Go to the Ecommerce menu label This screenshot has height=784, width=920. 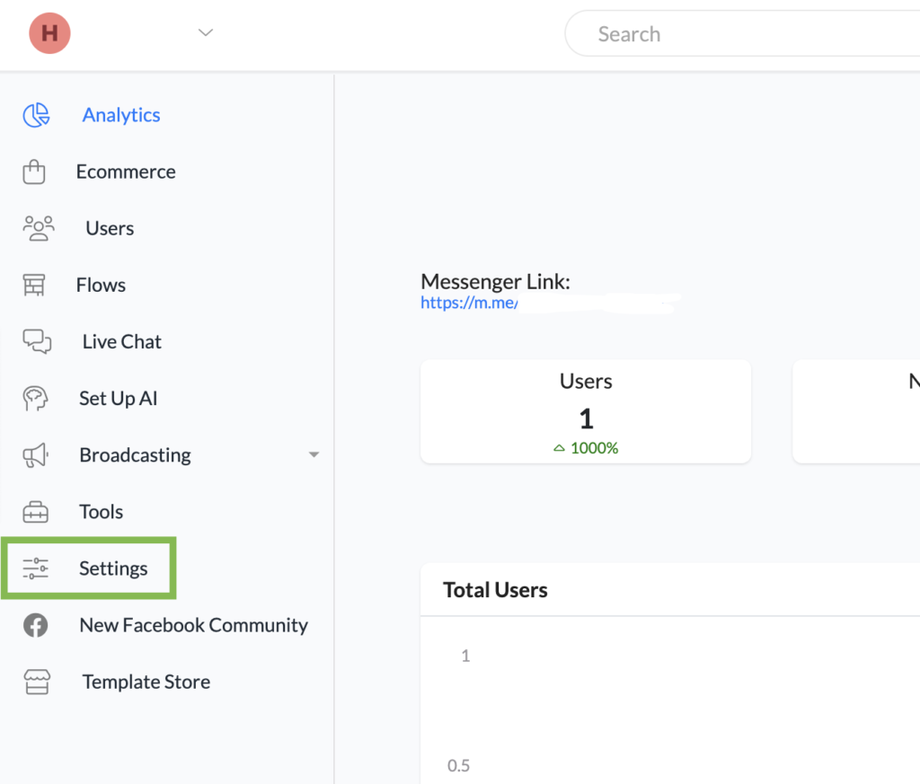click(126, 172)
